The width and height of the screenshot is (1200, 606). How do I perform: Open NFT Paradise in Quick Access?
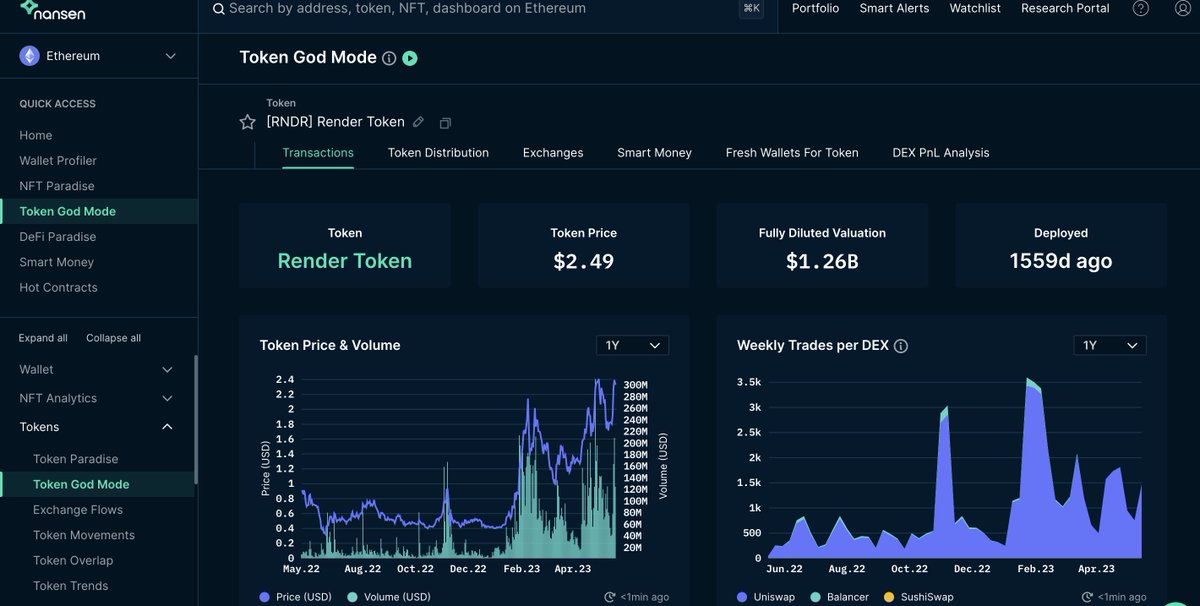pos(57,186)
